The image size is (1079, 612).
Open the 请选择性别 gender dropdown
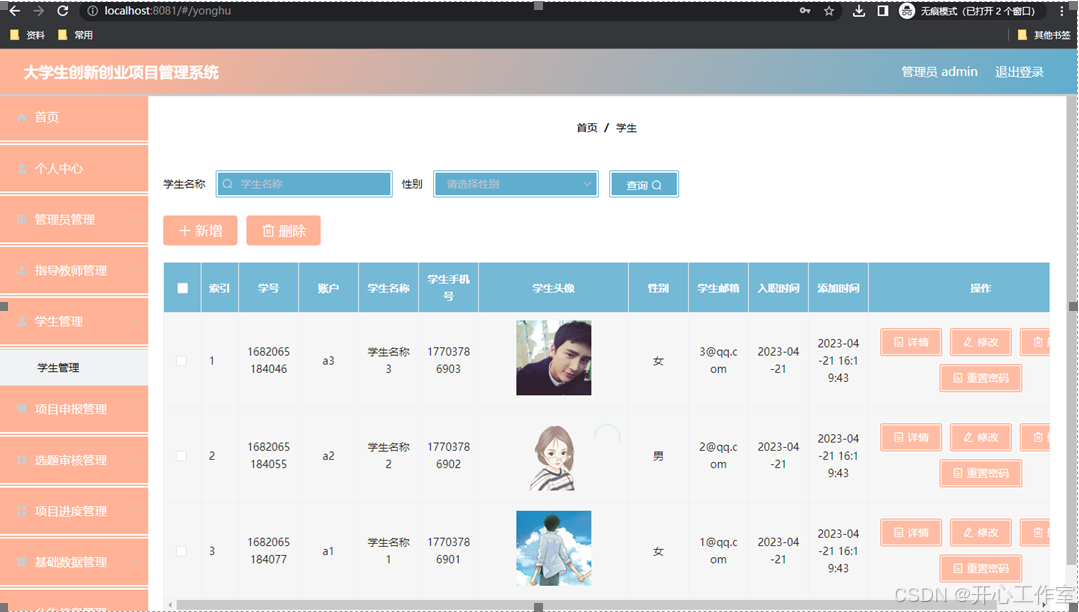515,183
